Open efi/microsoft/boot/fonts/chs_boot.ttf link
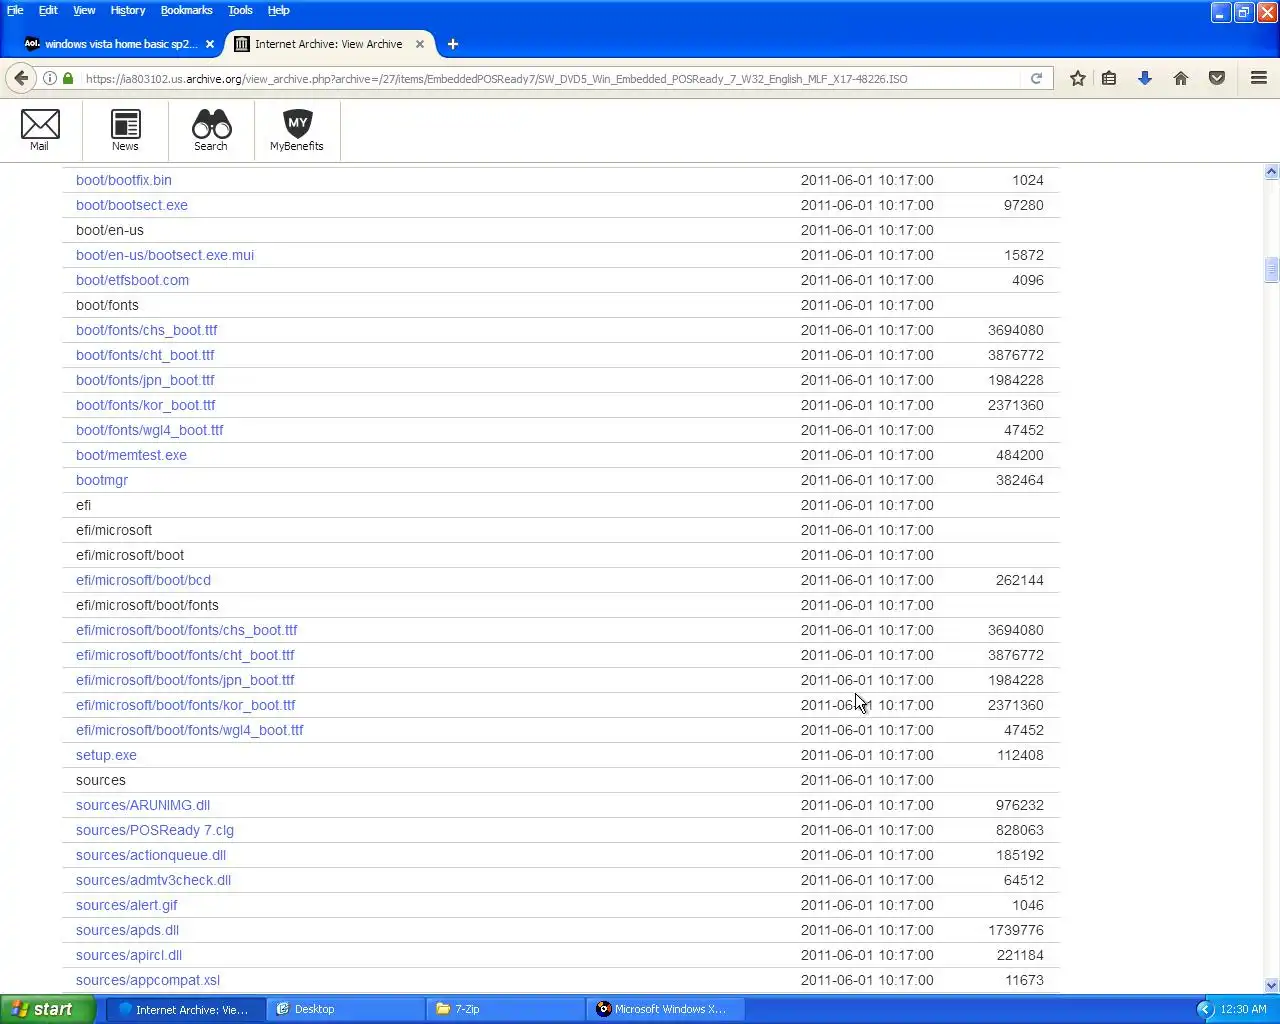 187,630
